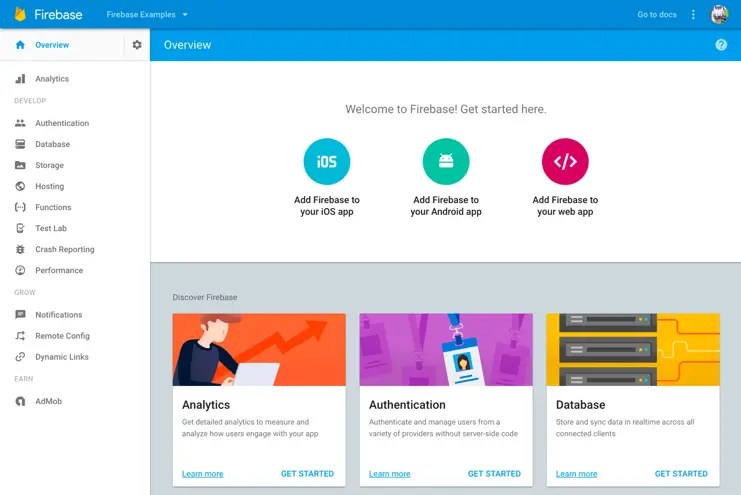Select Overview in the sidebar
This screenshot has height=495, width=741.
pyautogui.click(x=52, y=45)
